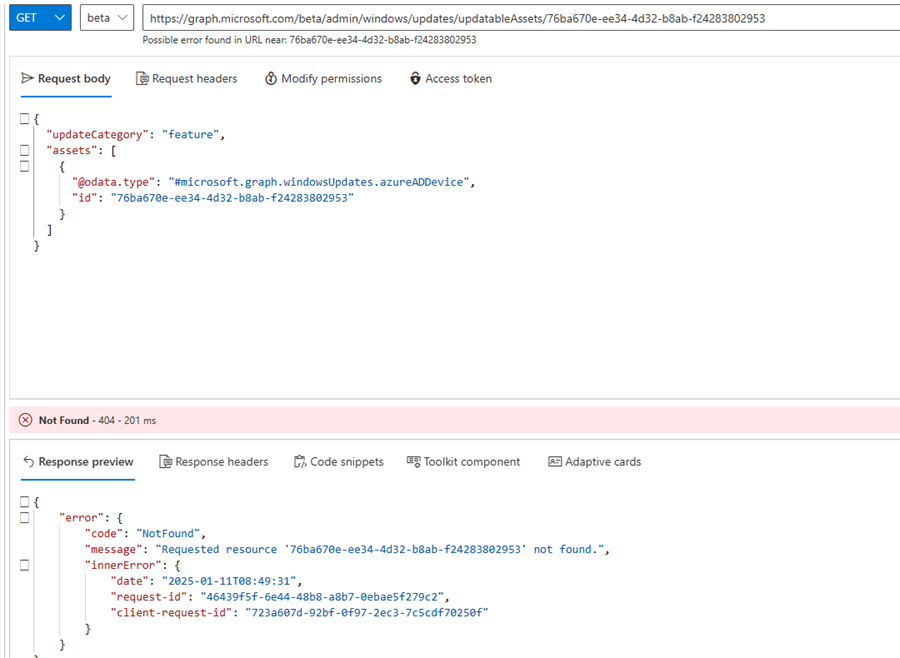Collapse the "error" object in response

(x=24, y=517)
